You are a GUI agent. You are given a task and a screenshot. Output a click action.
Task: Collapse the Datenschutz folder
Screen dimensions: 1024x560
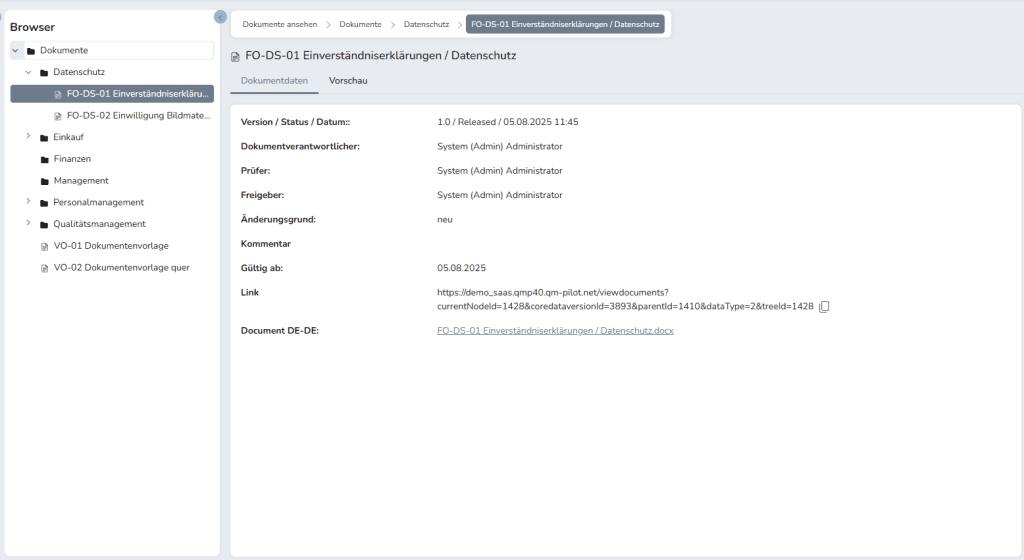pos(28,72)
